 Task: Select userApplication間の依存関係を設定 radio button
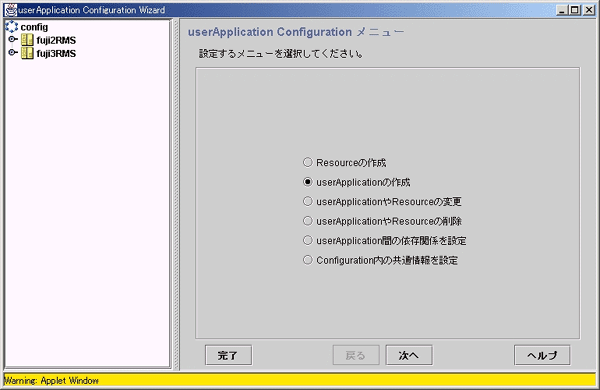(x=308, y=240)
